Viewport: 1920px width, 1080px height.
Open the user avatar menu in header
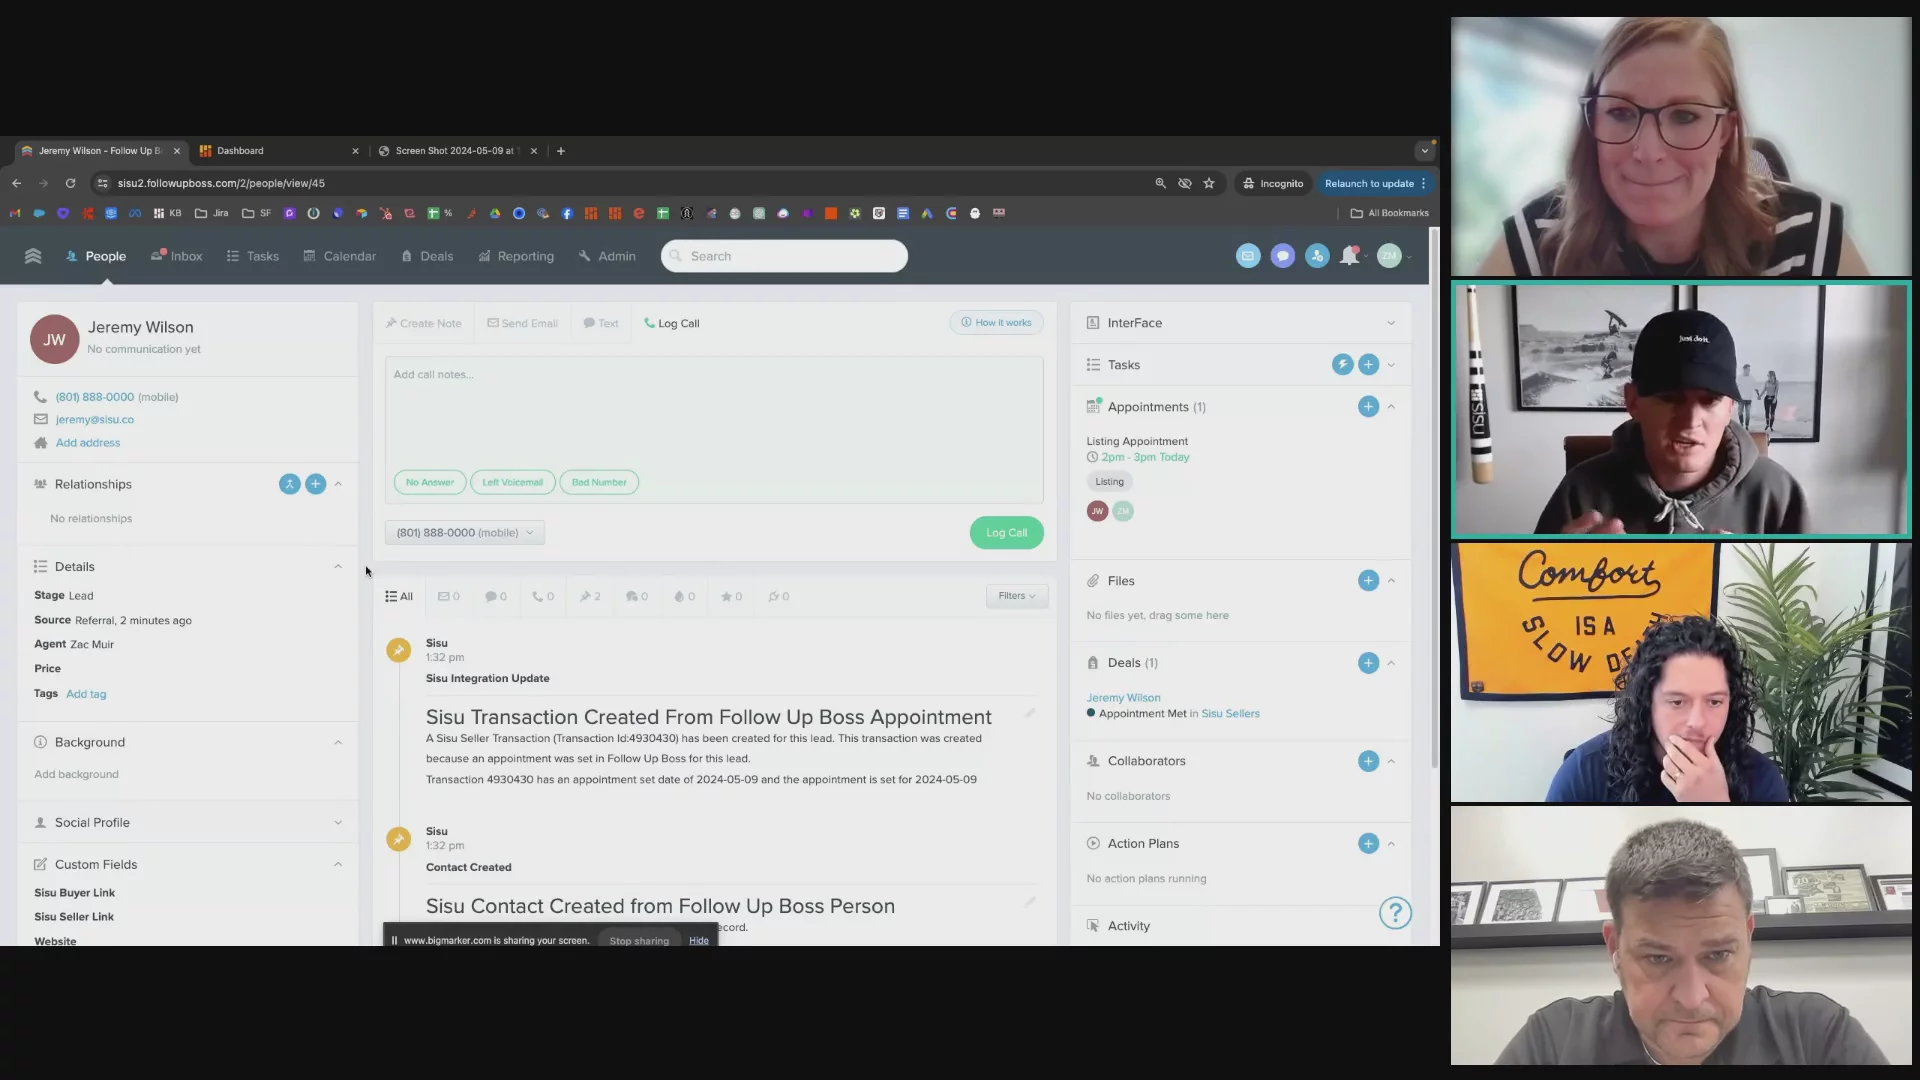1389,256
